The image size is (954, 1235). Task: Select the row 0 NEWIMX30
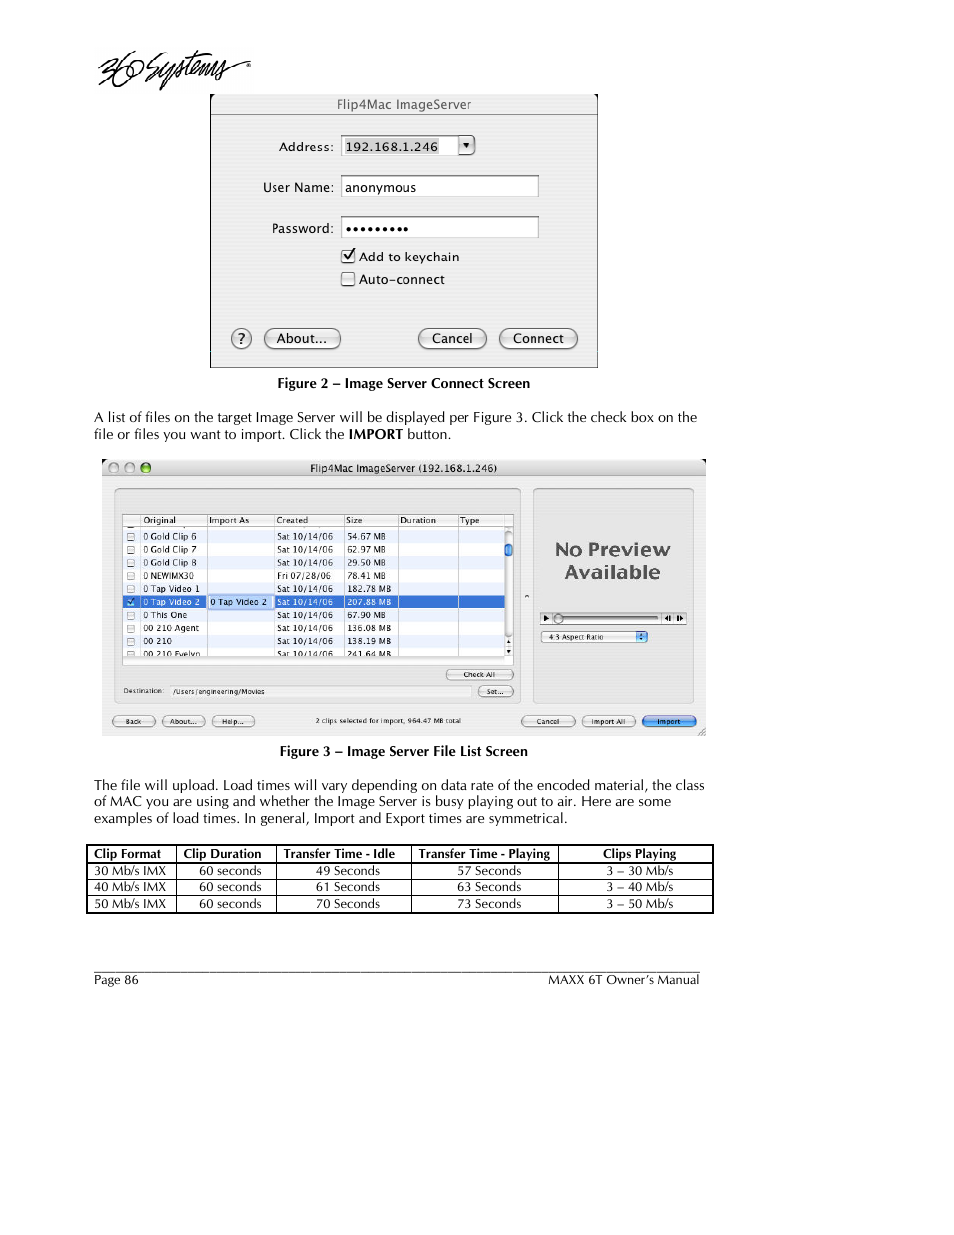(313, 576)
